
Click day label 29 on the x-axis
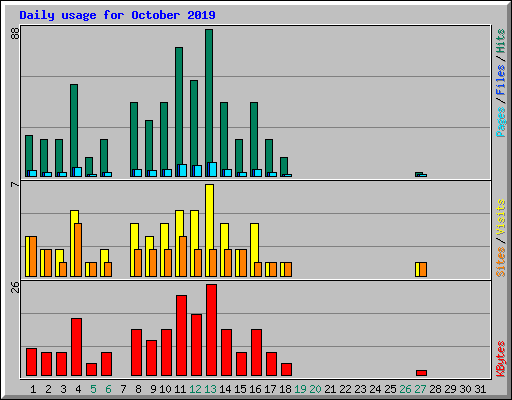click(450, 389)
